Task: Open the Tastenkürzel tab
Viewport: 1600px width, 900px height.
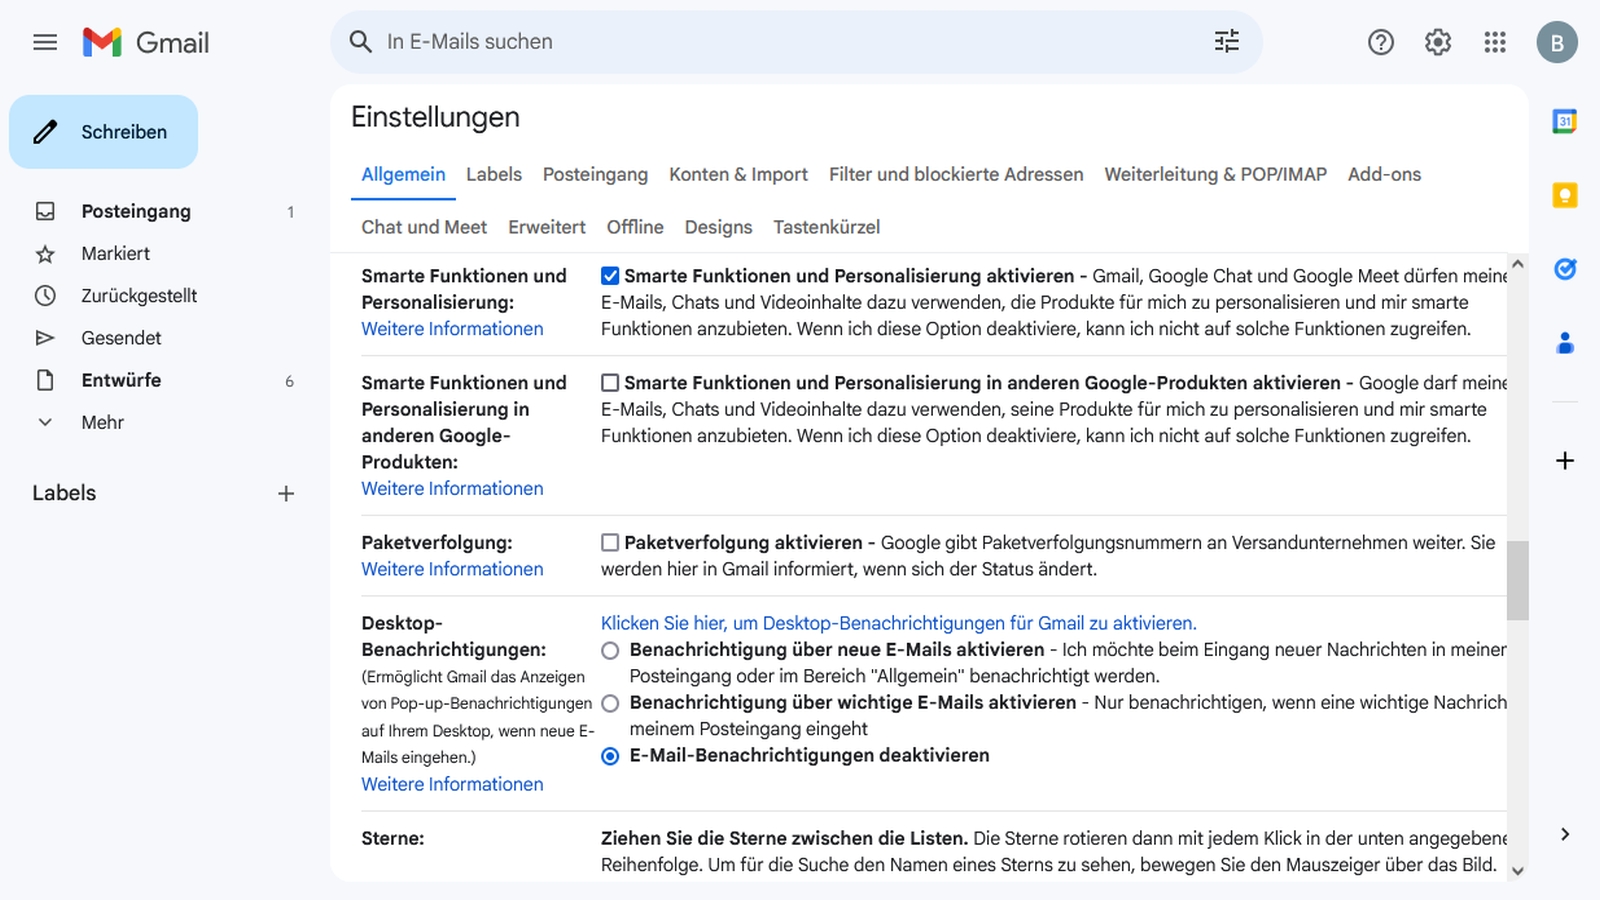Action: click(826, 227)
